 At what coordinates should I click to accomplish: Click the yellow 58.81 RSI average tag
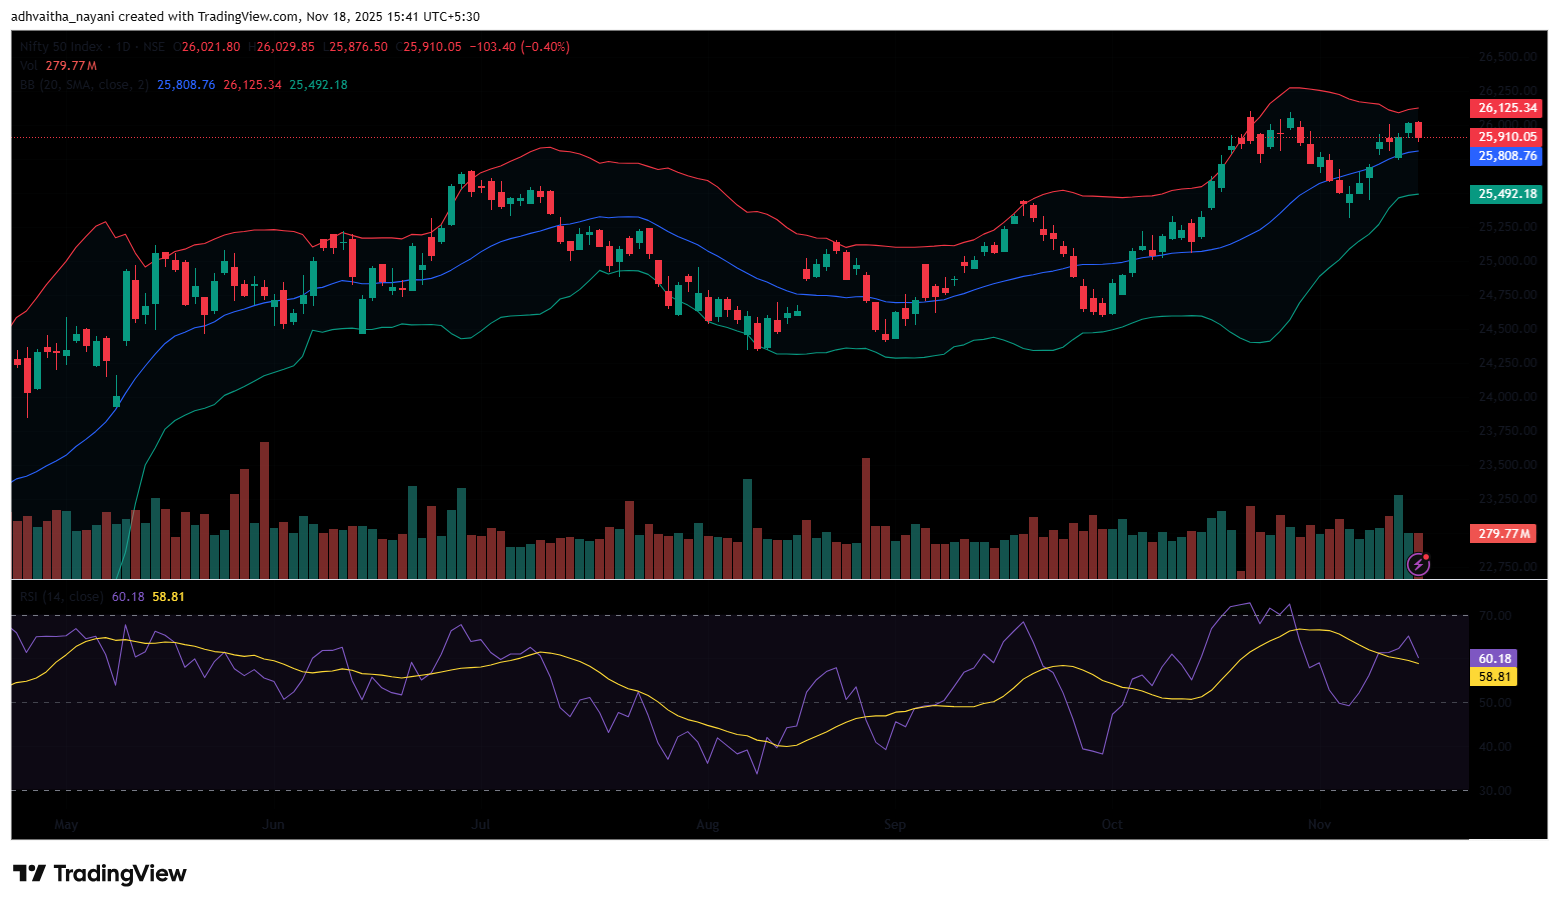click(1494, 677)
